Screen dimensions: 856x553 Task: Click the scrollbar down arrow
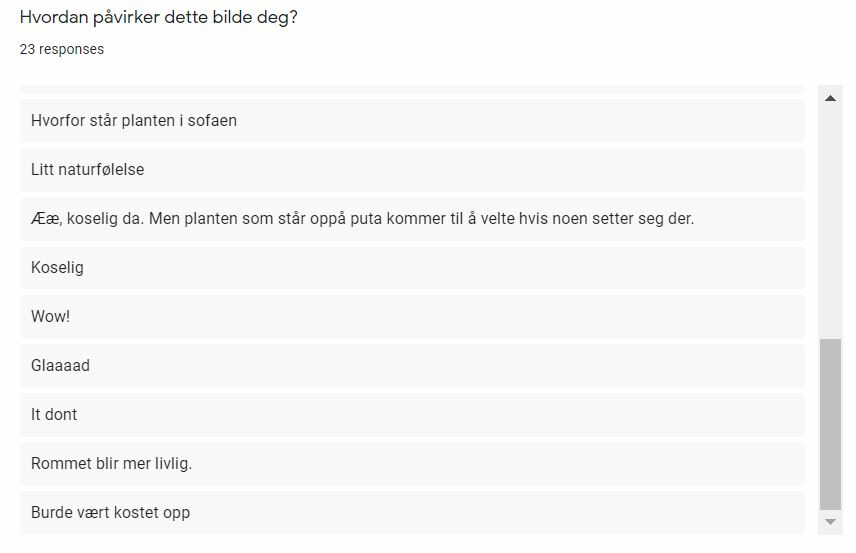pos(830,522)
